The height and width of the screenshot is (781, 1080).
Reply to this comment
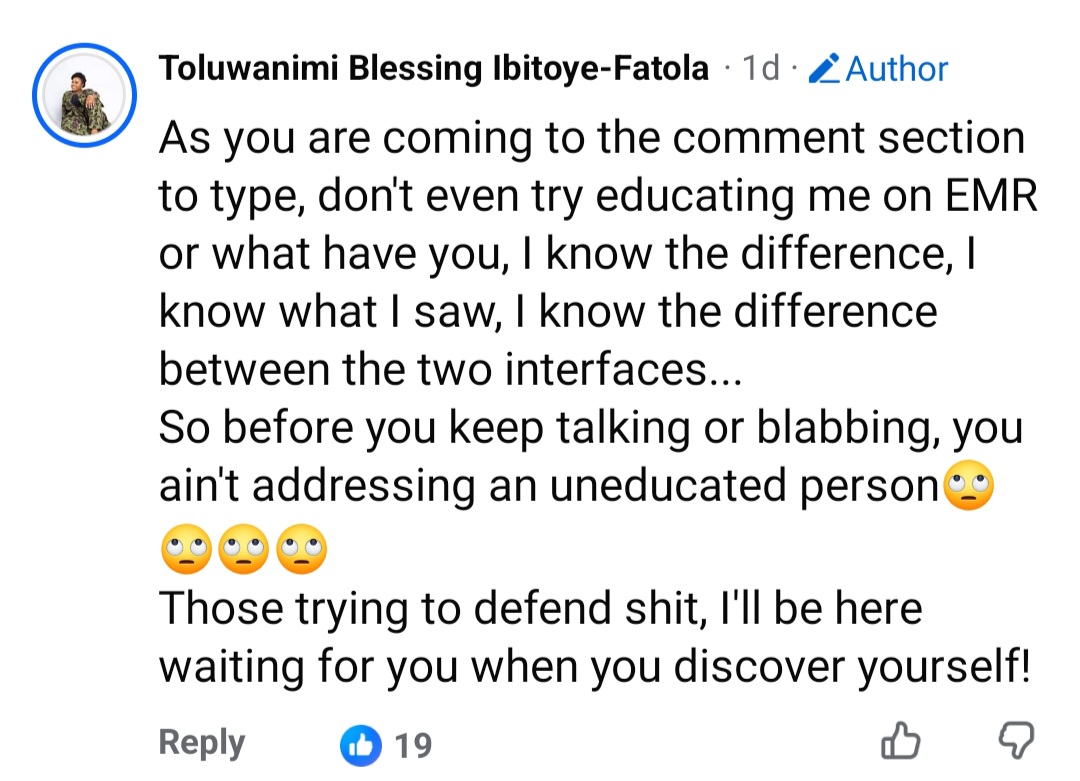tap(202, 743)
